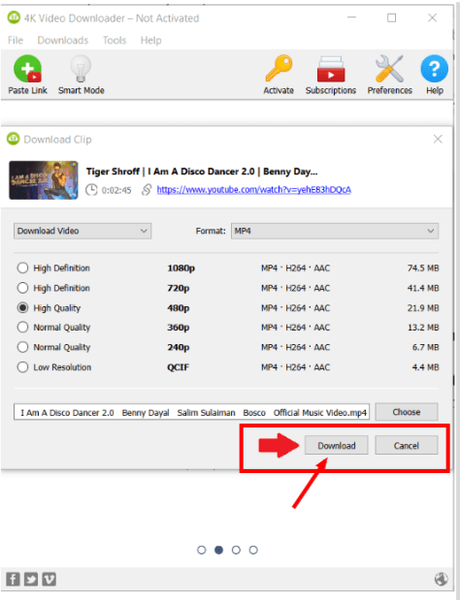
Task: Open the Downloads menu
Action: pyautogui.click(x=63, y=40)
